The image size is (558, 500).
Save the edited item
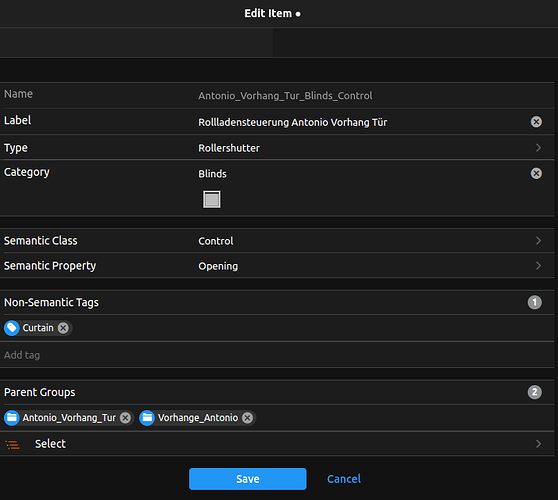point(248,479)
